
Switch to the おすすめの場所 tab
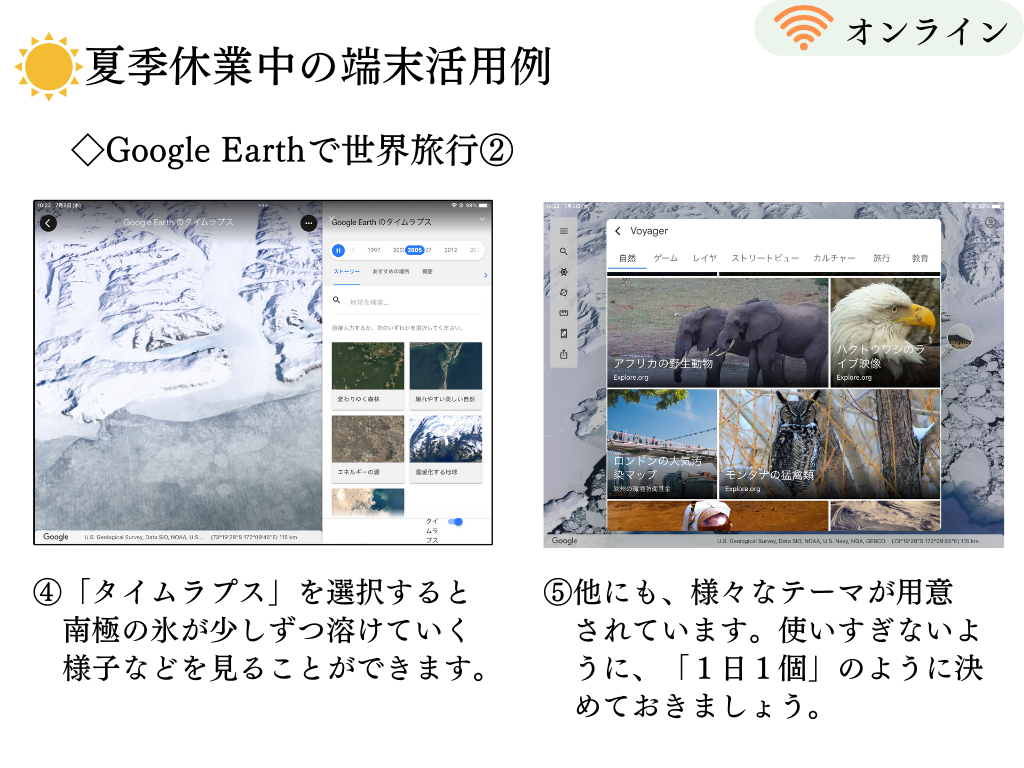[391, 272]
